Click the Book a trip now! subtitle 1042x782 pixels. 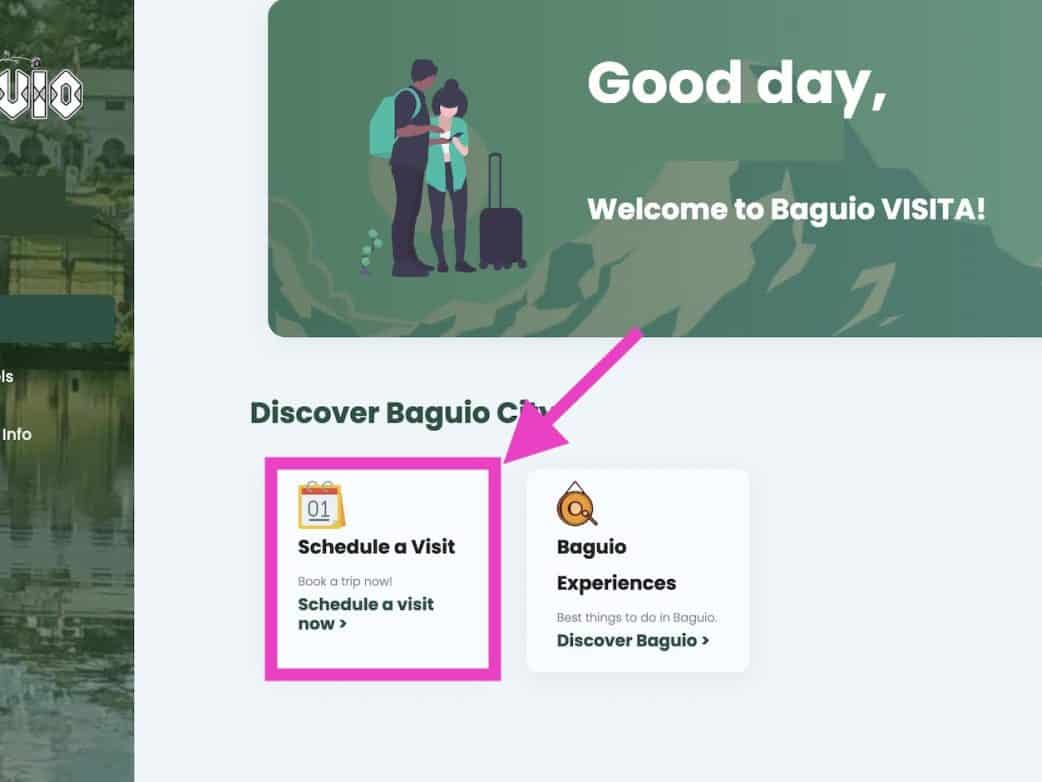click(345, 581)
